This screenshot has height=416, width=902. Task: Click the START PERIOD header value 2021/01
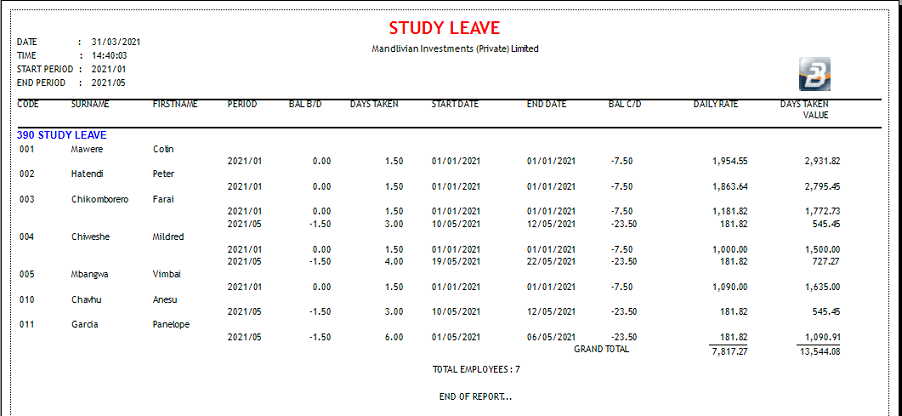tap(109, 69)
